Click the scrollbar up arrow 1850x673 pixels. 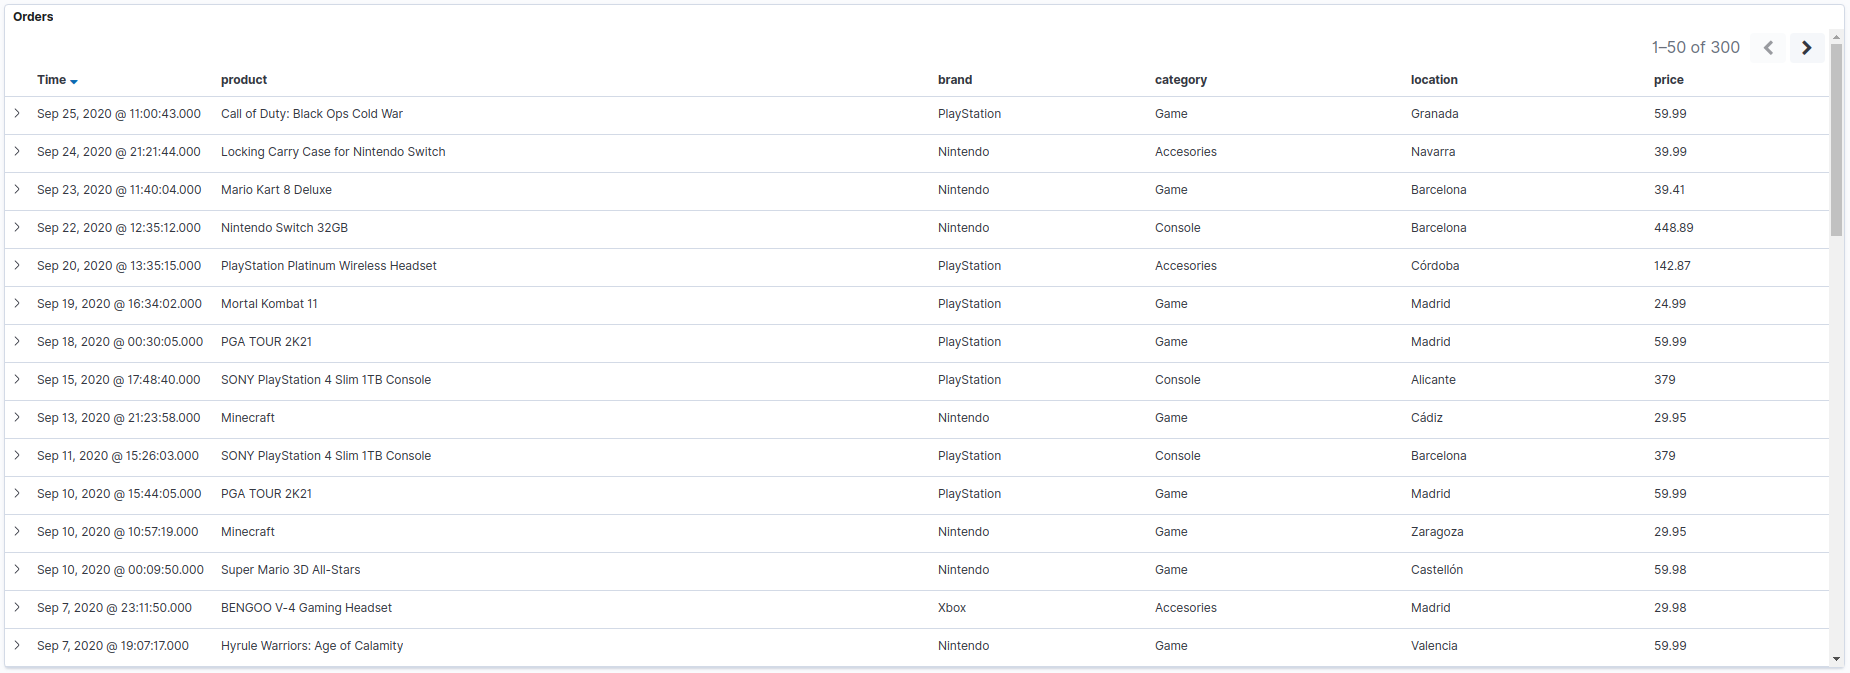point(1836,37)
